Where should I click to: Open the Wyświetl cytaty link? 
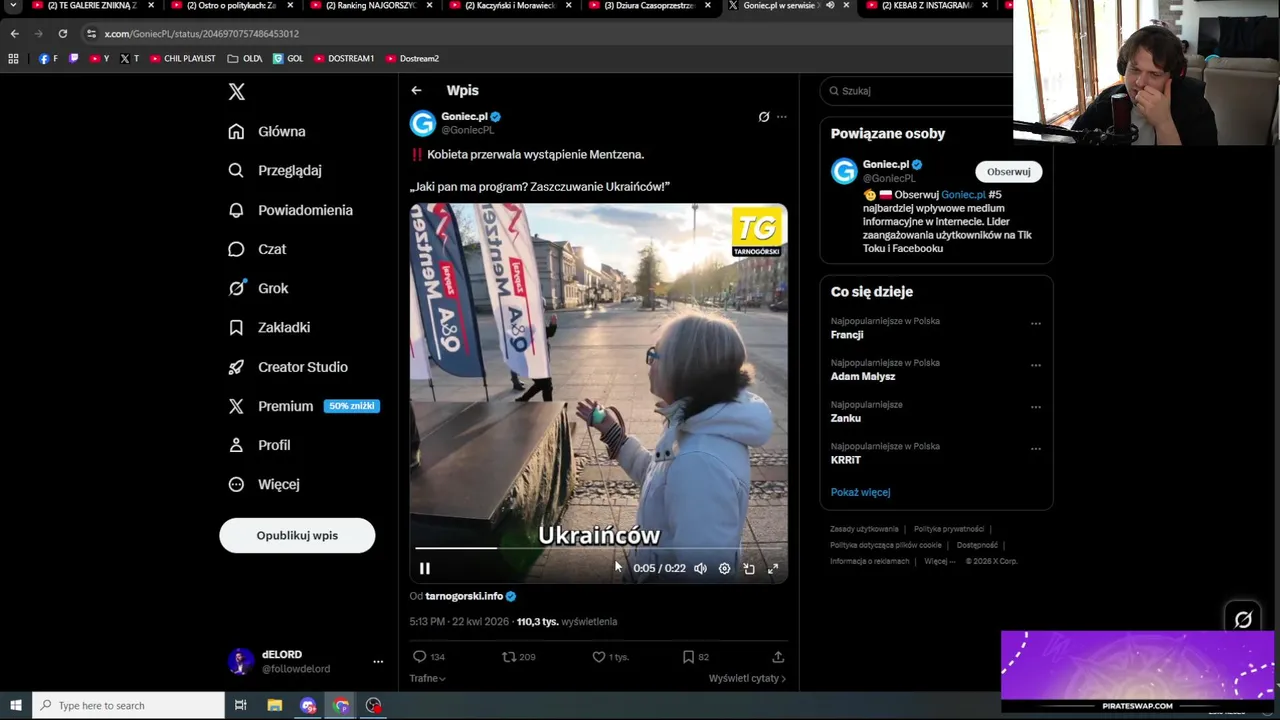click(x=747, y=678)
